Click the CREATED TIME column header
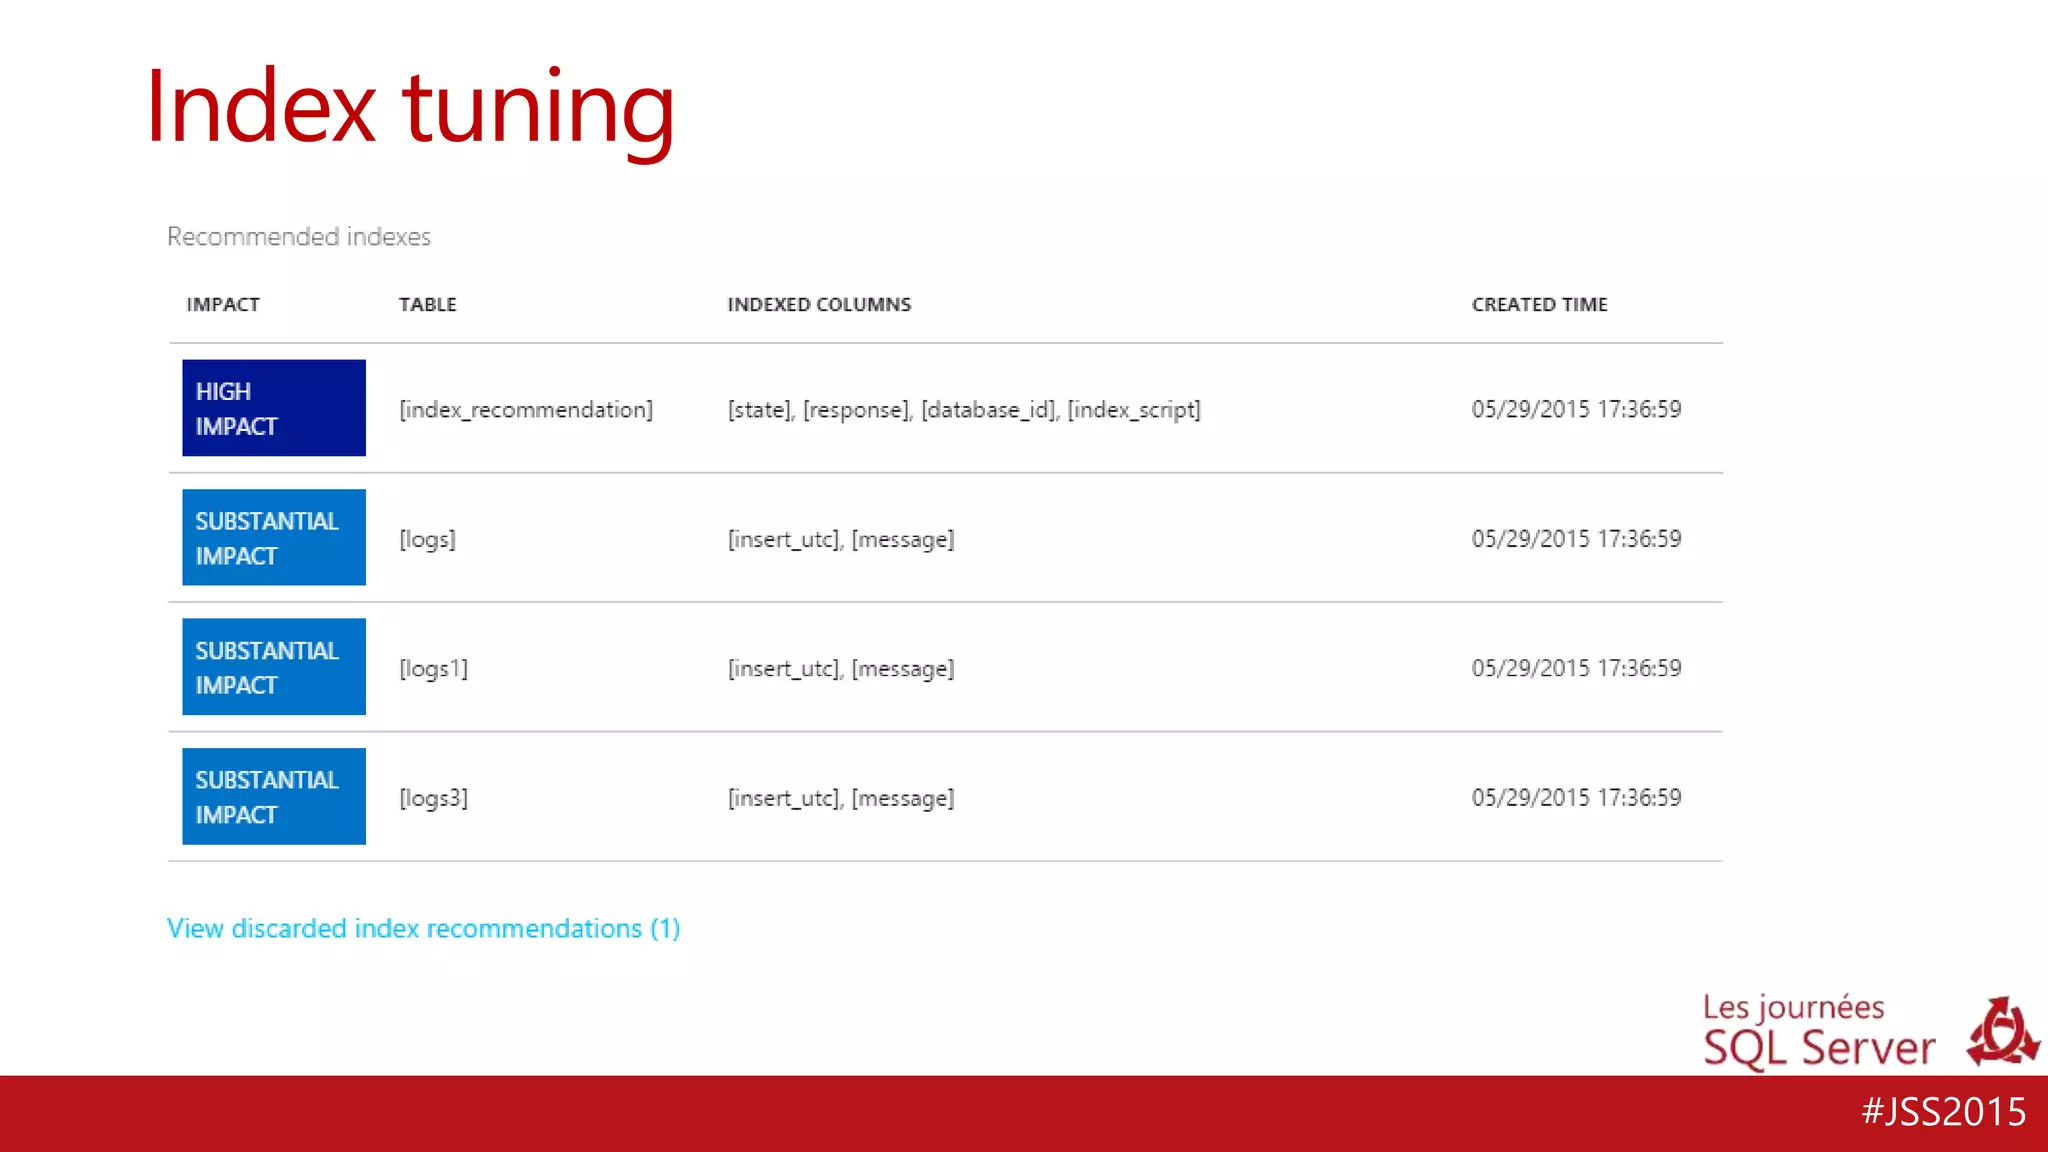The height and width of the screenshot is (1152, 2048). [x=1539, y=305]
